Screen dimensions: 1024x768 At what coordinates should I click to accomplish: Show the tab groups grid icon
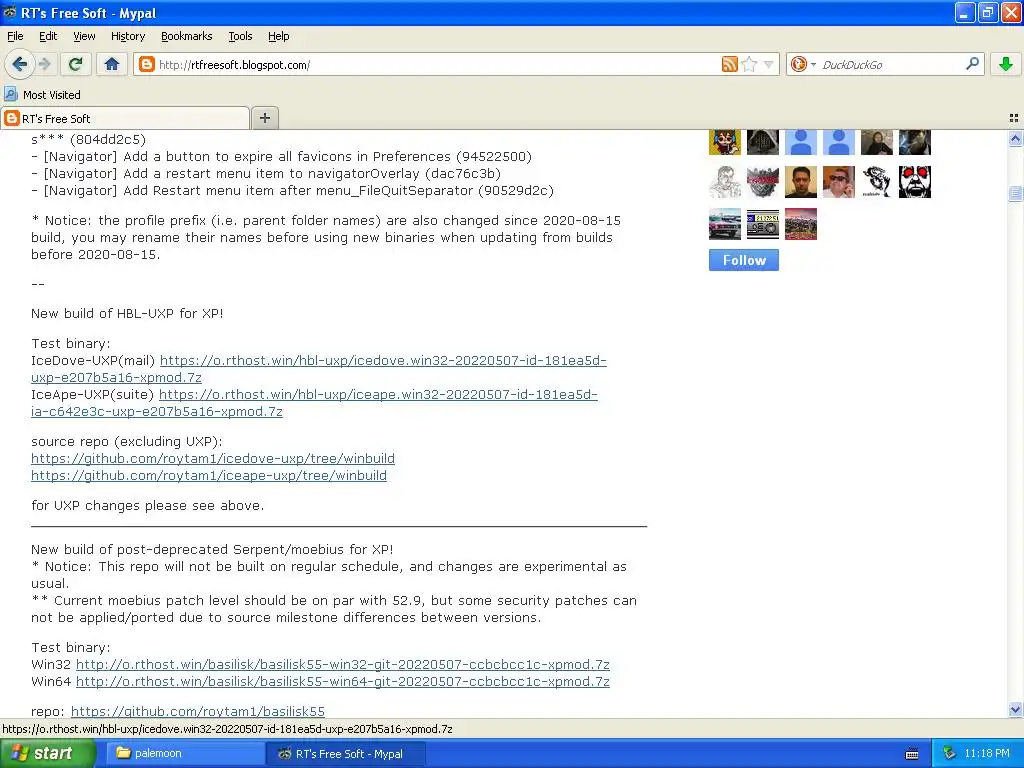1014,118
